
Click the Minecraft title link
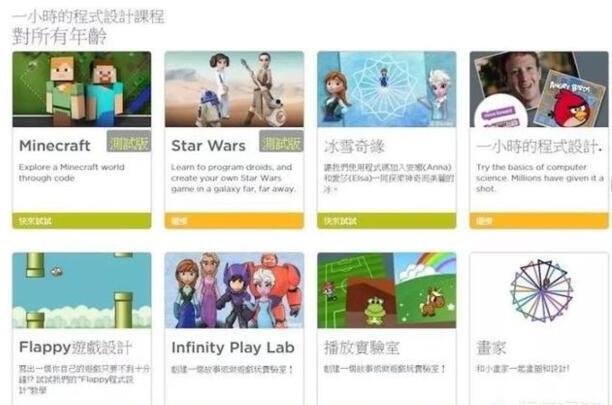coord(55,146)
